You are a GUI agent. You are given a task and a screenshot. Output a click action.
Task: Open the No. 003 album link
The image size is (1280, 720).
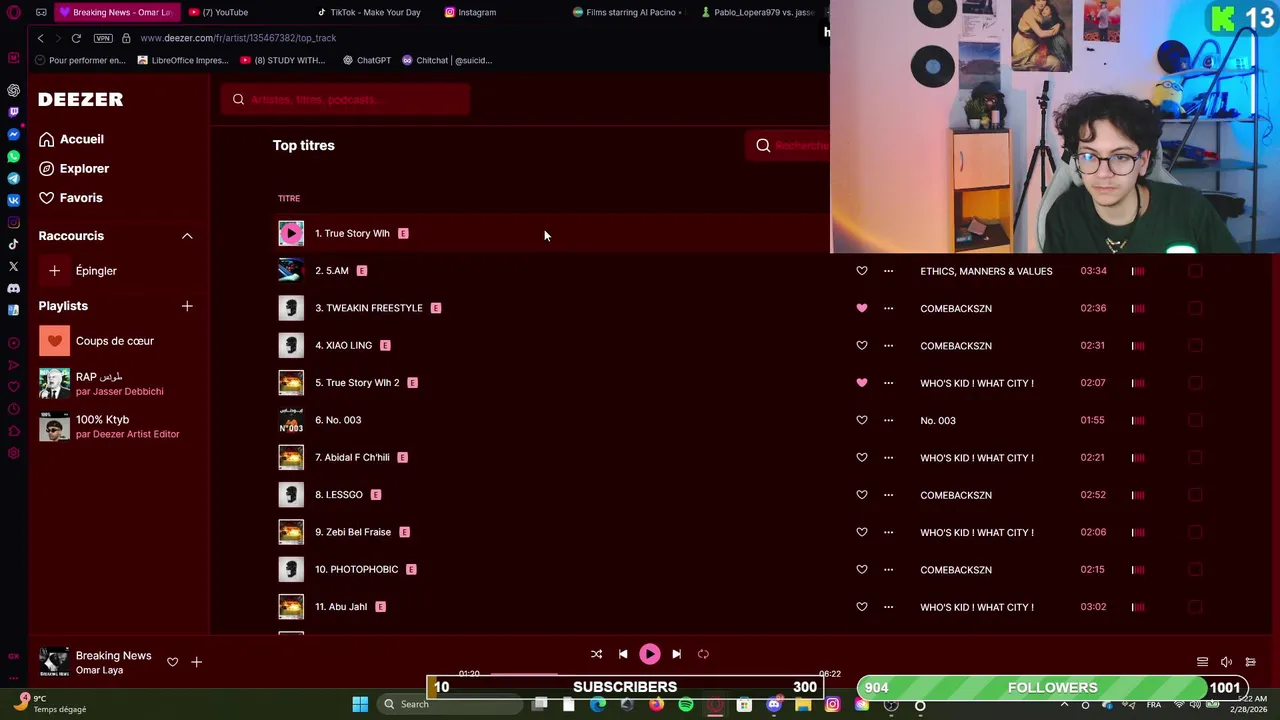point(938,420)
